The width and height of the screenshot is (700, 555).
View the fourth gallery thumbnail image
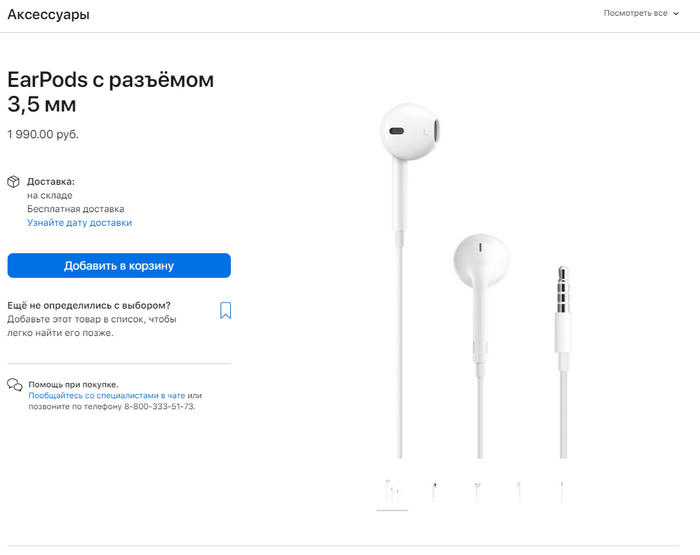[x=519, y=490]
